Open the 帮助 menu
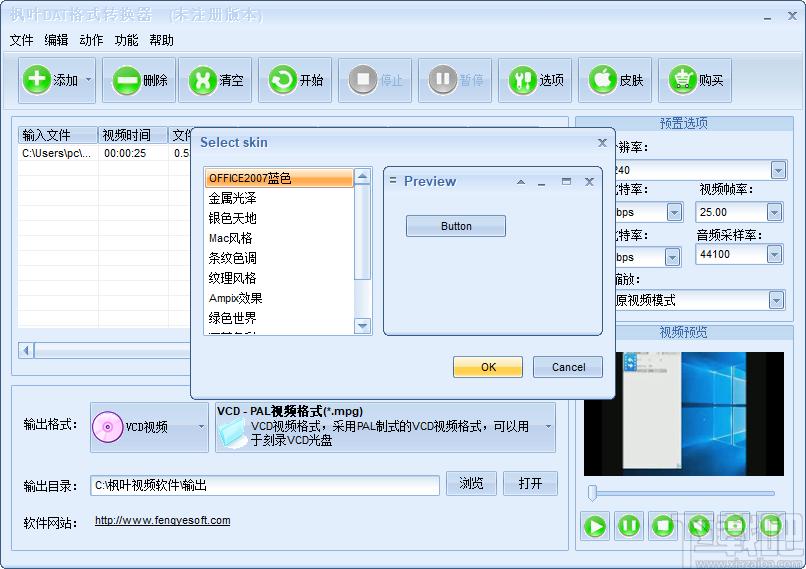The width and height of the screenshot is (806, 569). pos(161,40)
